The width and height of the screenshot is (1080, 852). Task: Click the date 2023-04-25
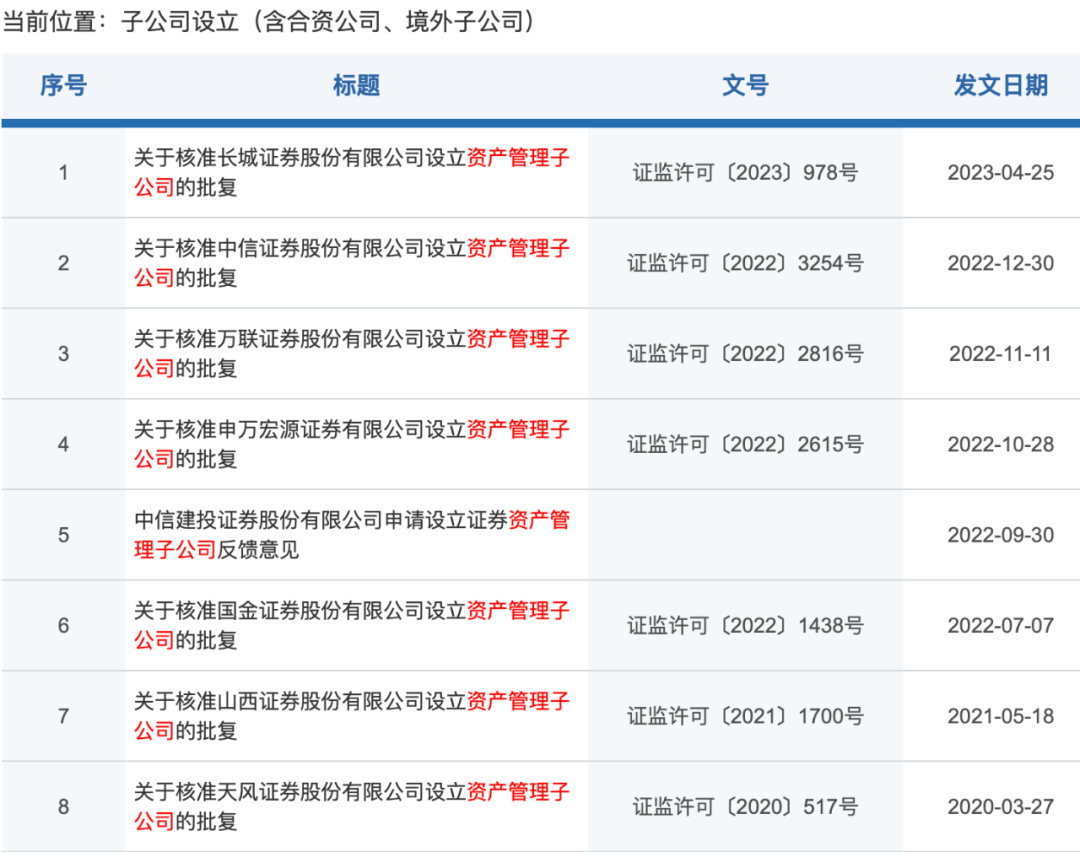(x=1001, y=172)
